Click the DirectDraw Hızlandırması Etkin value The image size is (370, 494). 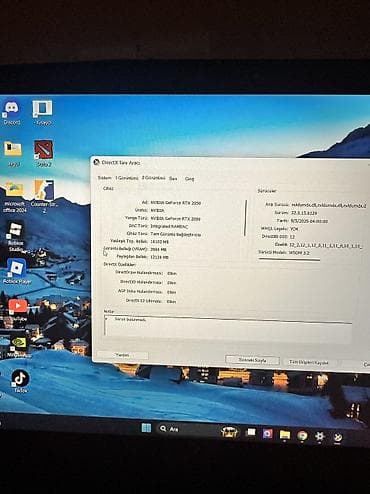click(172, 273)
